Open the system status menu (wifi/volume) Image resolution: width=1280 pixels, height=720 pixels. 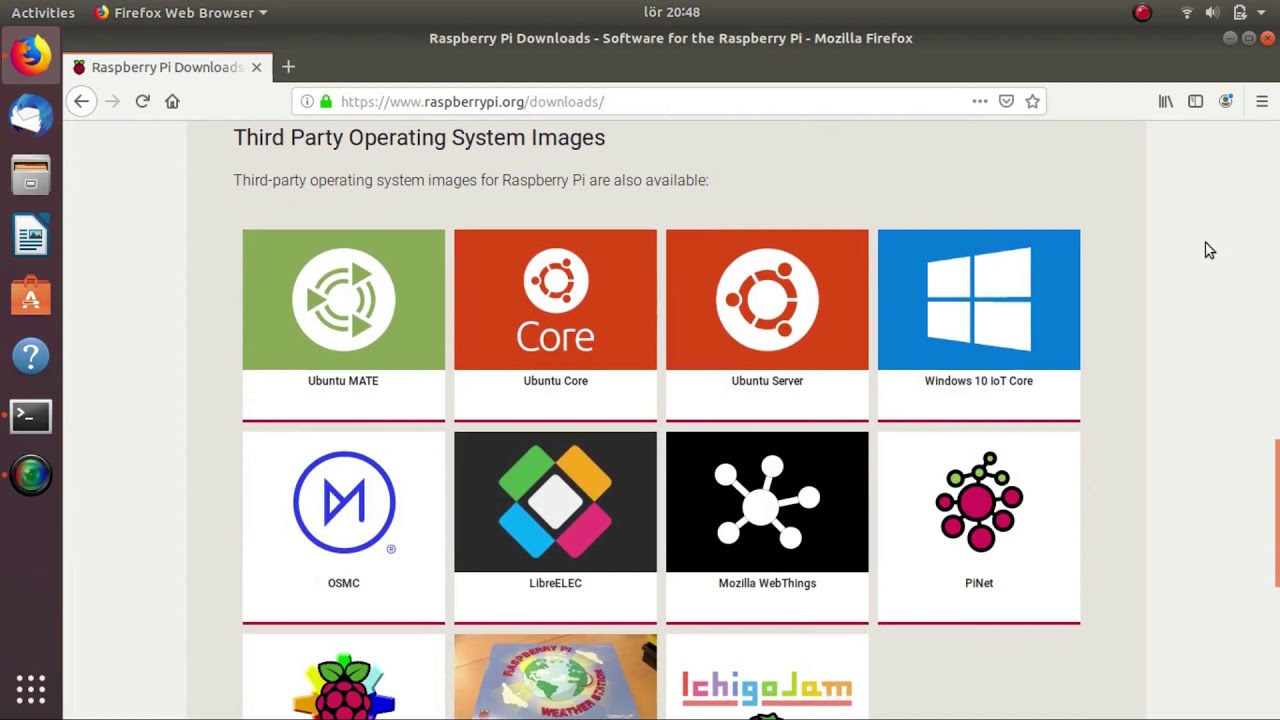point(1225,12)
